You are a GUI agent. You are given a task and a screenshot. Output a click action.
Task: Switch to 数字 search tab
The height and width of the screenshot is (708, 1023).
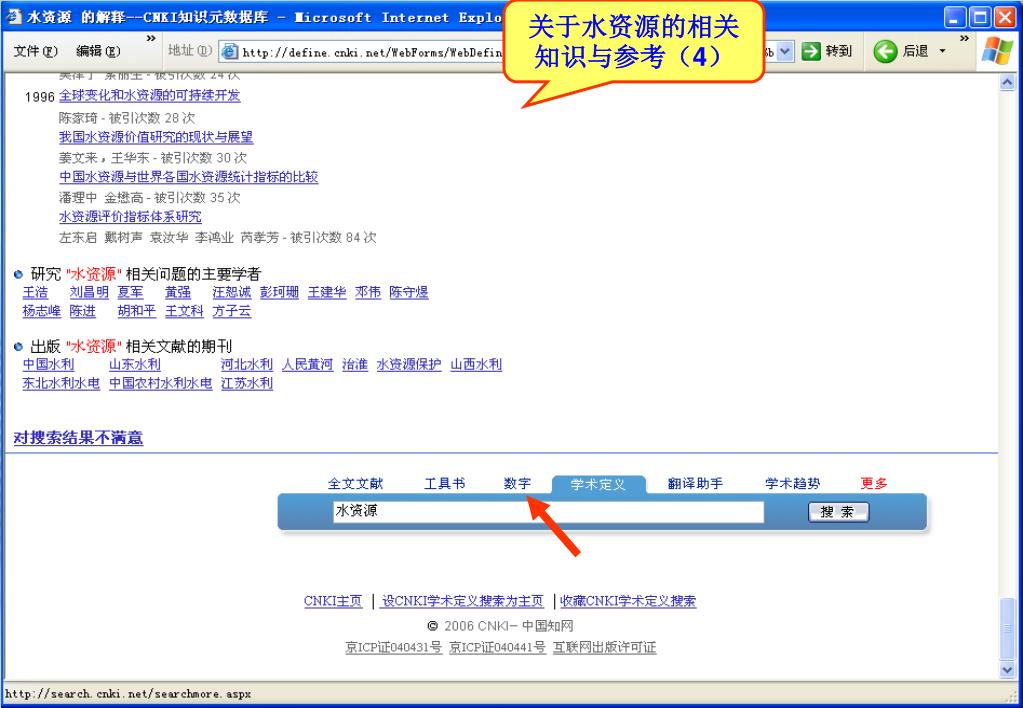coord(517,484)
